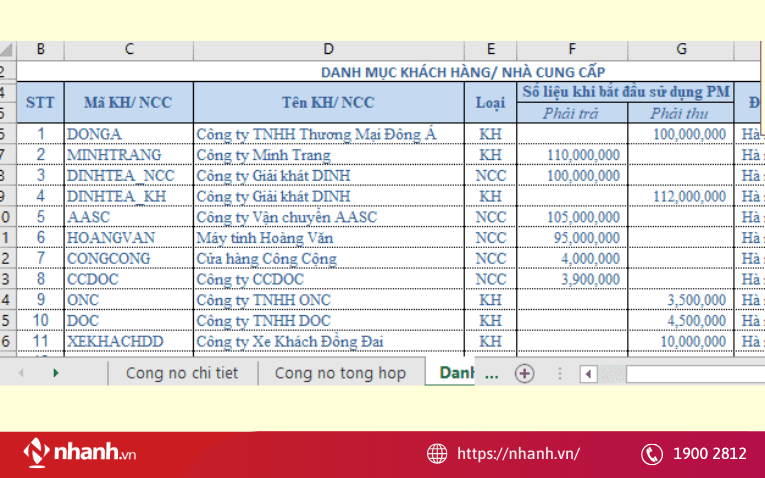Click Công ty TNHH Thương Mại Đông Á cell

pos(328,134)
